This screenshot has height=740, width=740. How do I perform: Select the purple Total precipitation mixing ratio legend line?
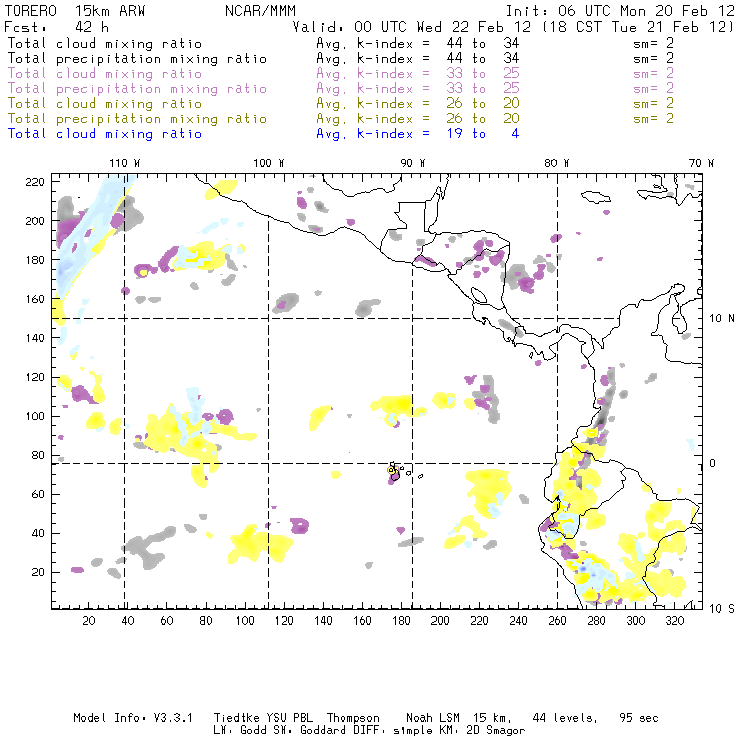pyautogui.click(x=137, y=89)
